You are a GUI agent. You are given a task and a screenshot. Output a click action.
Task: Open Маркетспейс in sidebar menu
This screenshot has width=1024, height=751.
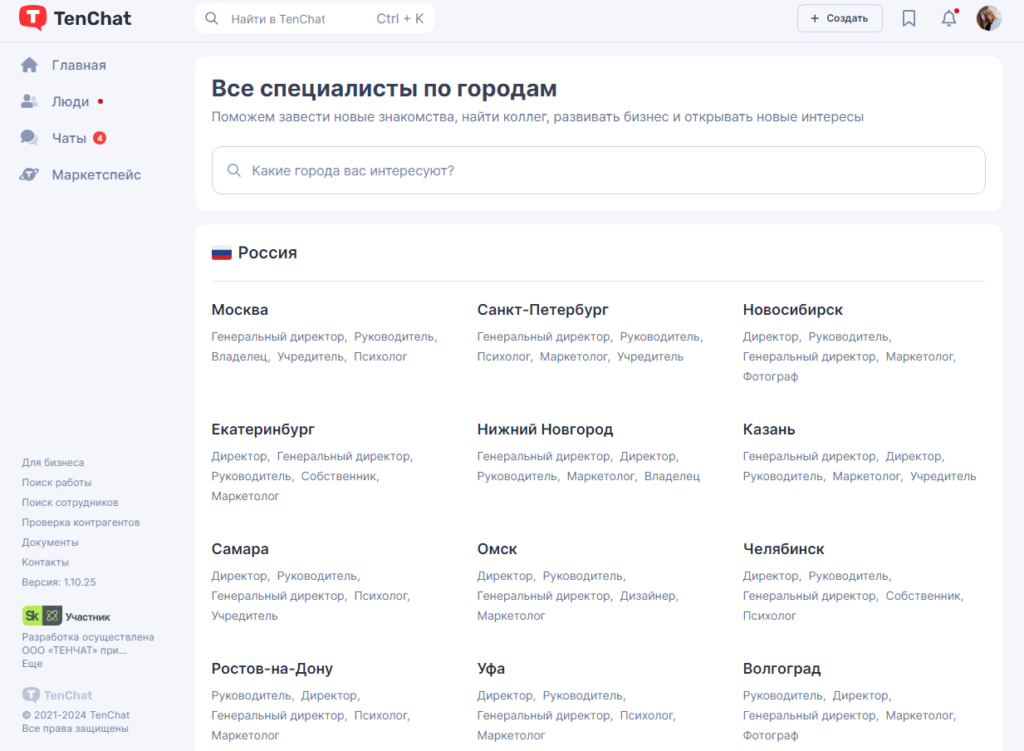point(96,175)
